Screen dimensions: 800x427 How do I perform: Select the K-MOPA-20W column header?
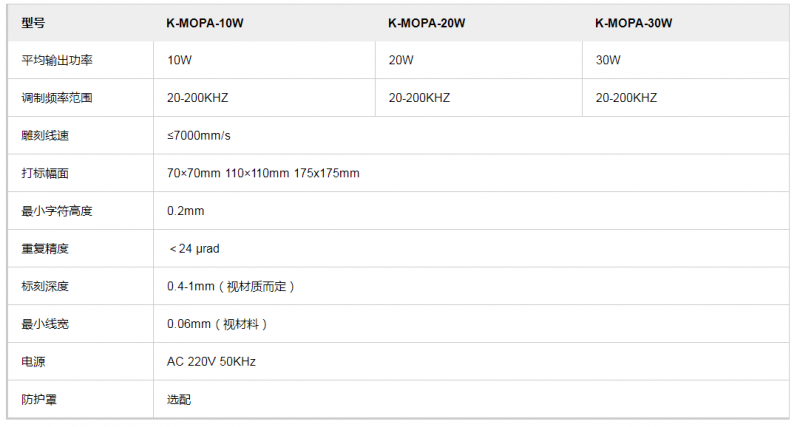pos(426,23)
